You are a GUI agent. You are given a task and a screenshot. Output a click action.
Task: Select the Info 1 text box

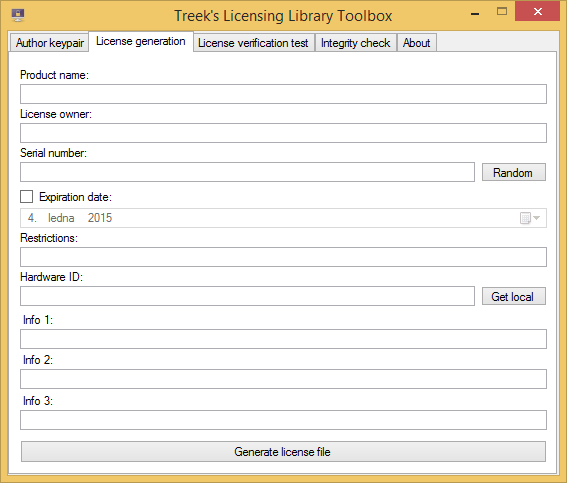tap(283, 339)
